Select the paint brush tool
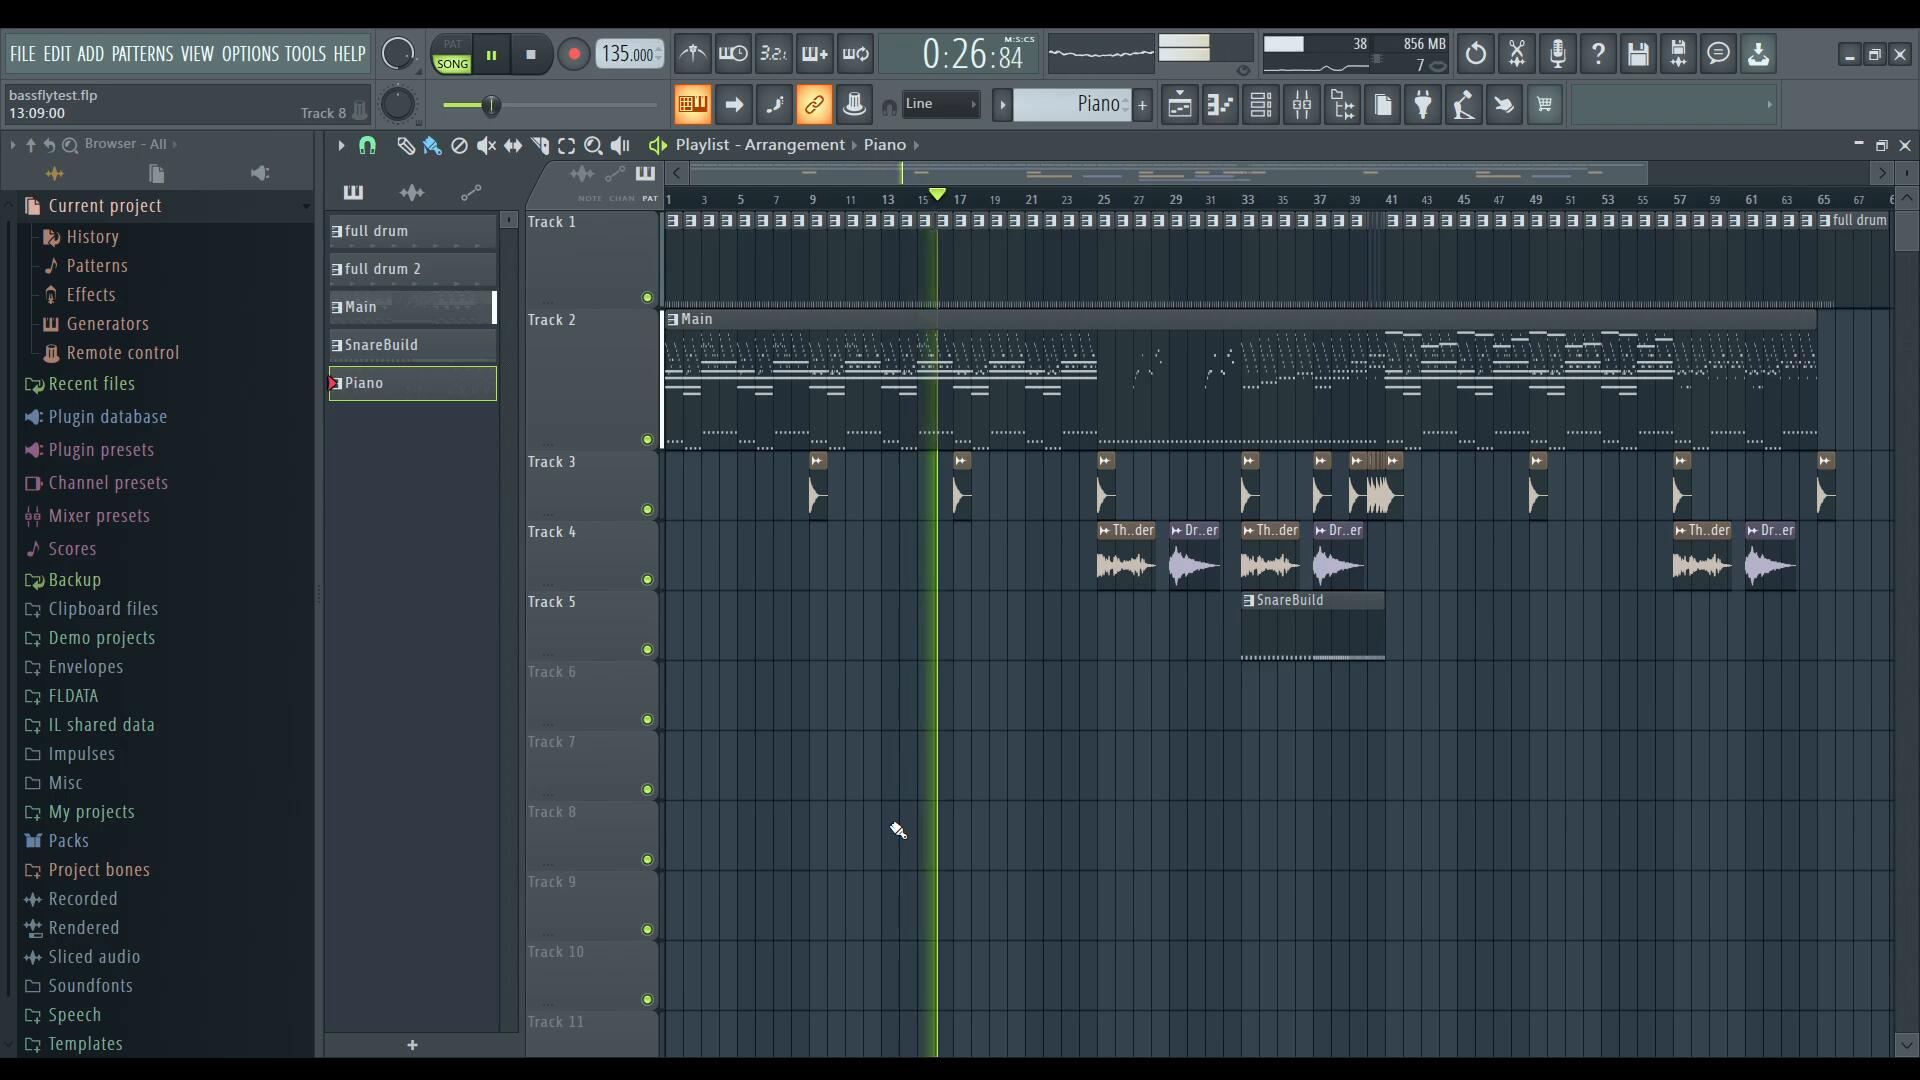This screenshot has width=1920, height=1080. point(432,146)
